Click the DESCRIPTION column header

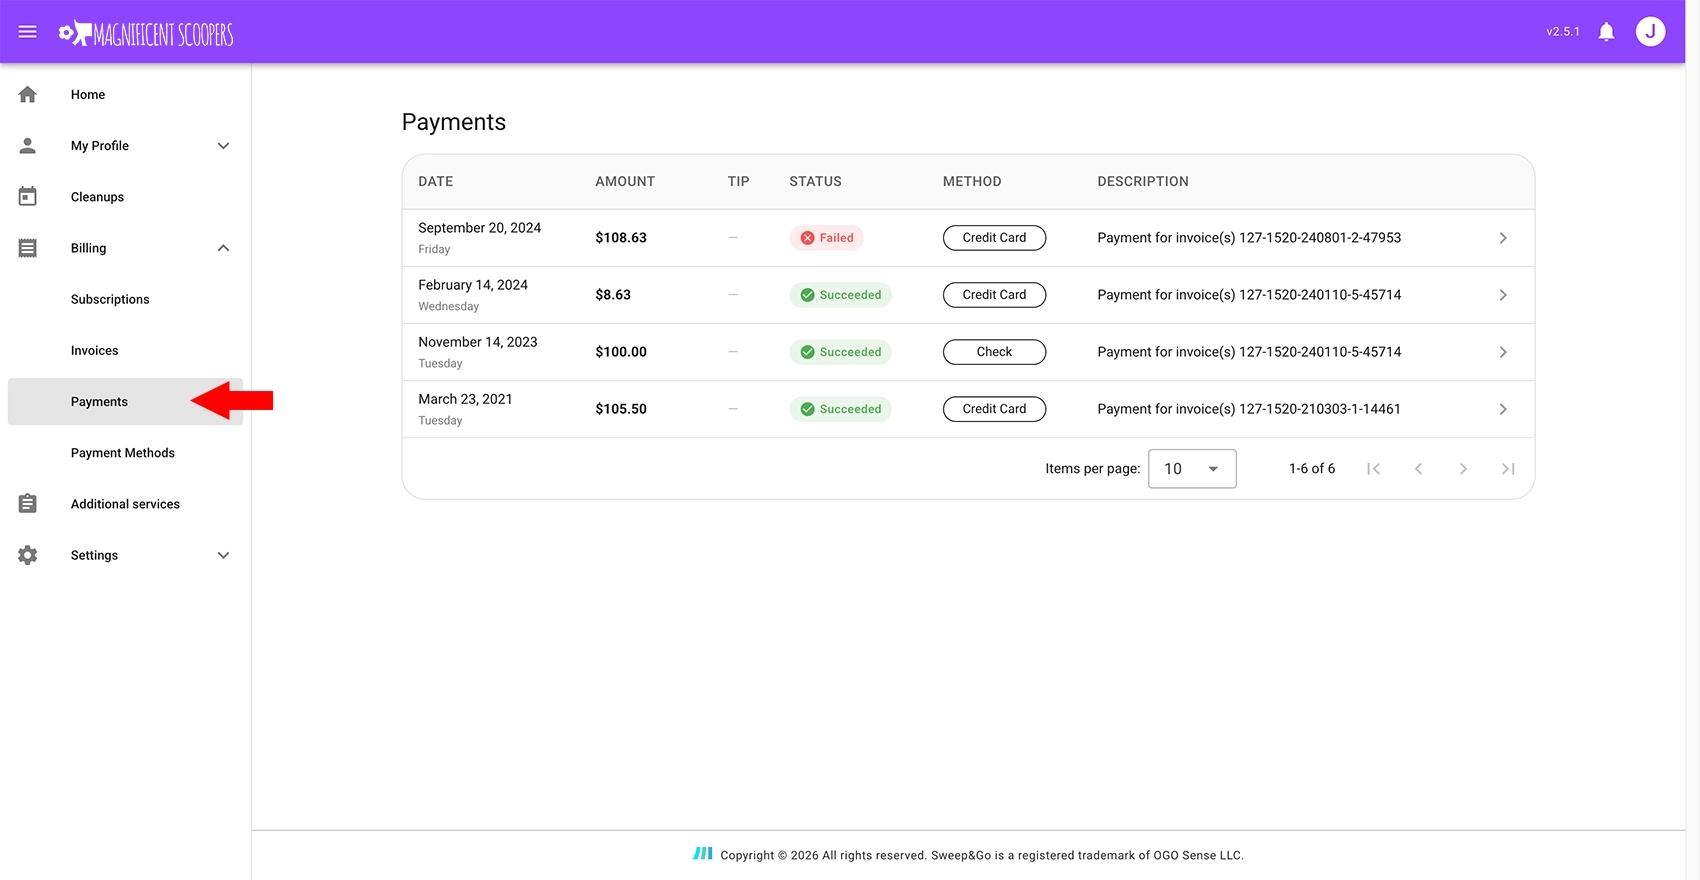(1143, 181)
